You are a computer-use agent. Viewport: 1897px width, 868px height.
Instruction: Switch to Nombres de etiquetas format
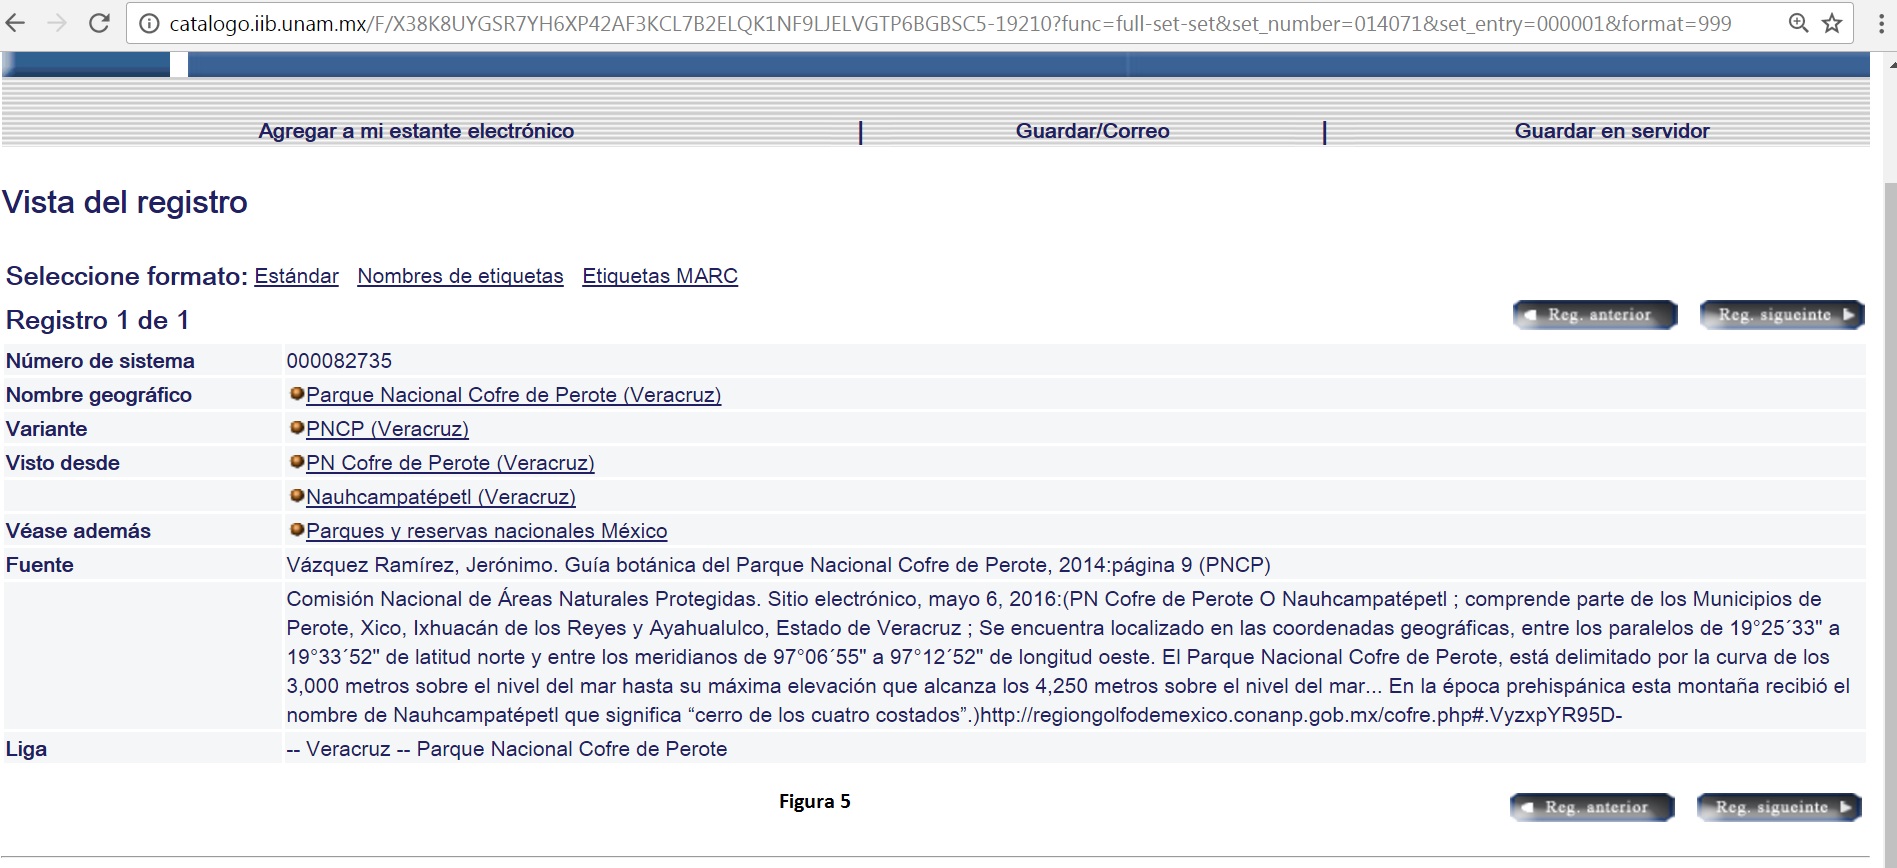pos(460,276)
